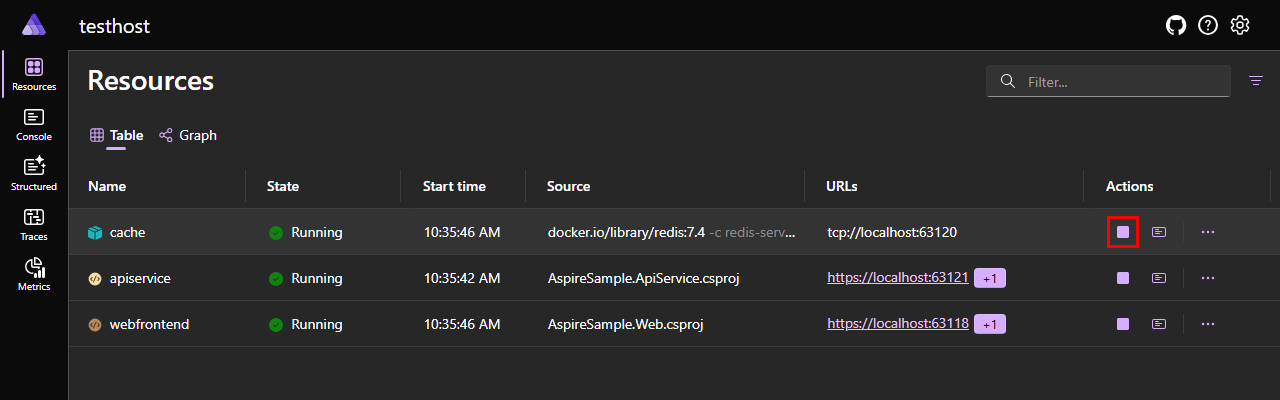This screenshot has height=400, width=1280.
Task: Open more actions menu for webfrontend
Action: [1208, 324]
